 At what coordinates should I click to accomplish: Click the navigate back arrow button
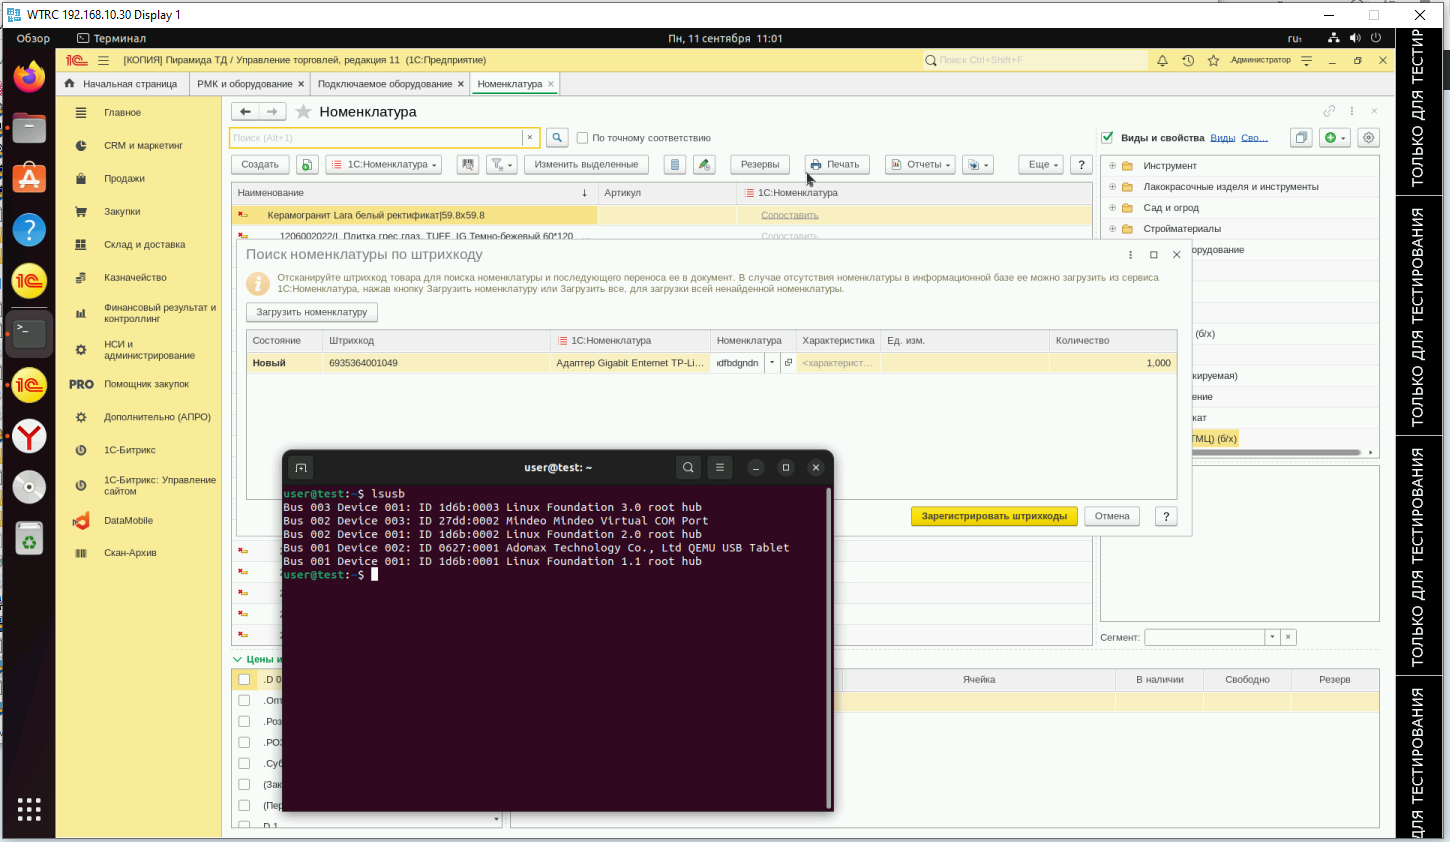tap(245, 112)
